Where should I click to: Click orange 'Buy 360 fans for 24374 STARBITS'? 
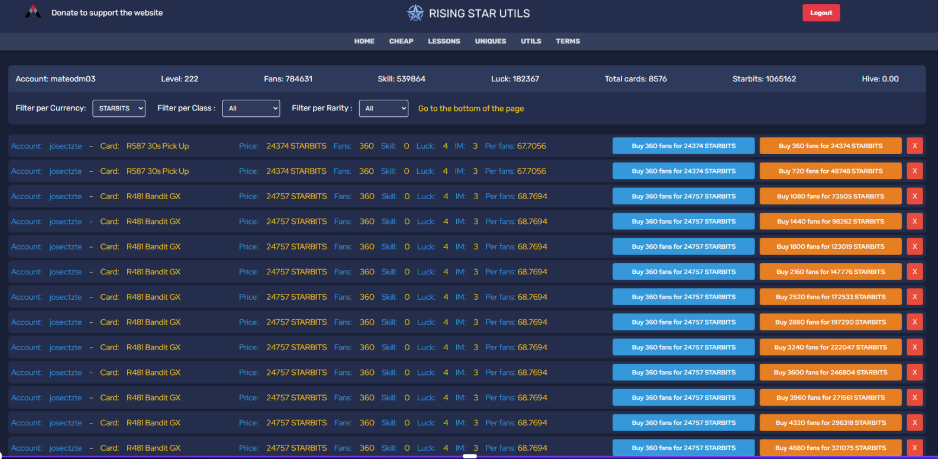point(830,146)
